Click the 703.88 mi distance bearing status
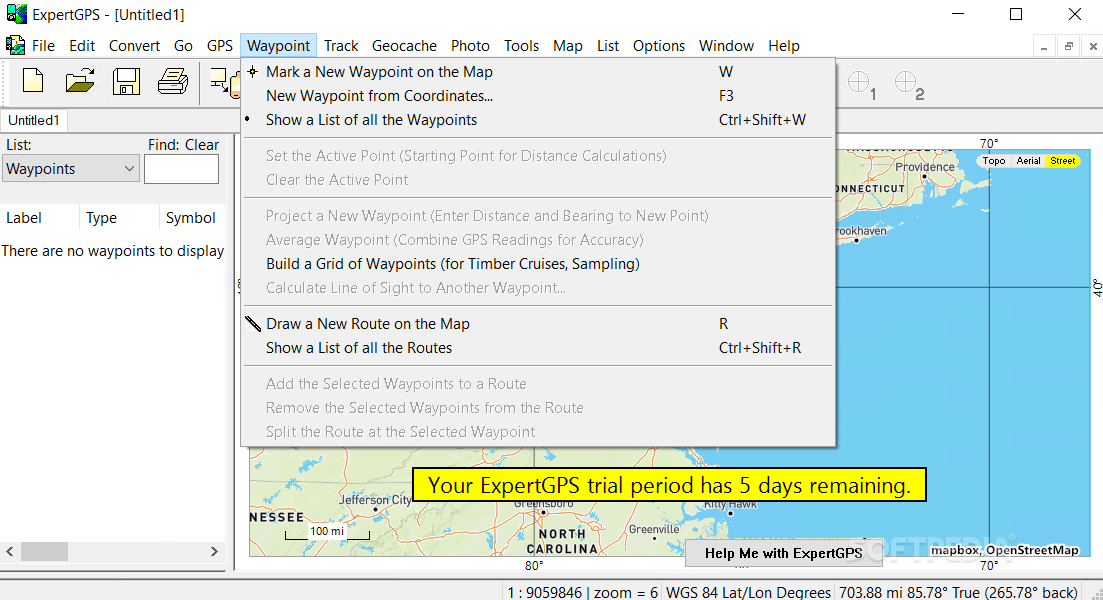This screenshot has width=1103, height=600. (x=958, y=592)
